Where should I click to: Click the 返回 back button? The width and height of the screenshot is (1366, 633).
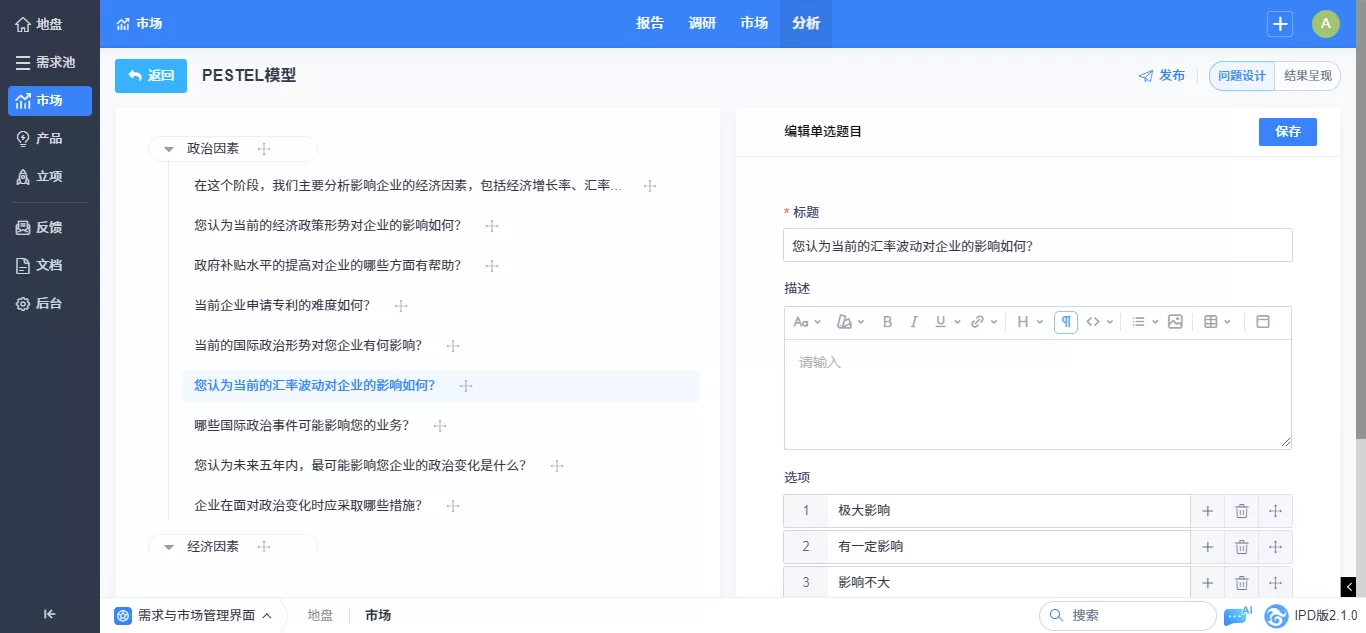pyautogui.click(x=151, y=76)
